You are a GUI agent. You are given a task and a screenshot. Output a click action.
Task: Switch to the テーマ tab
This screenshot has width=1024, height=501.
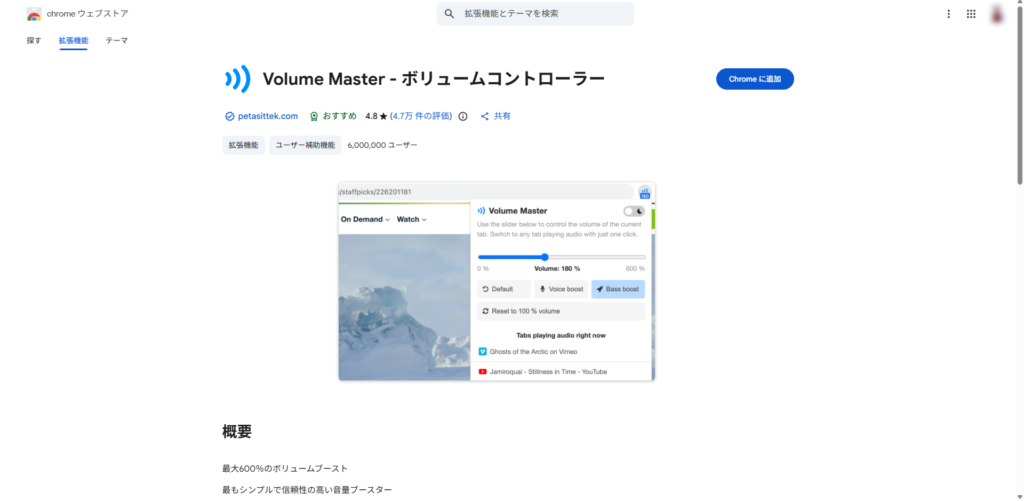coord(116,41)
